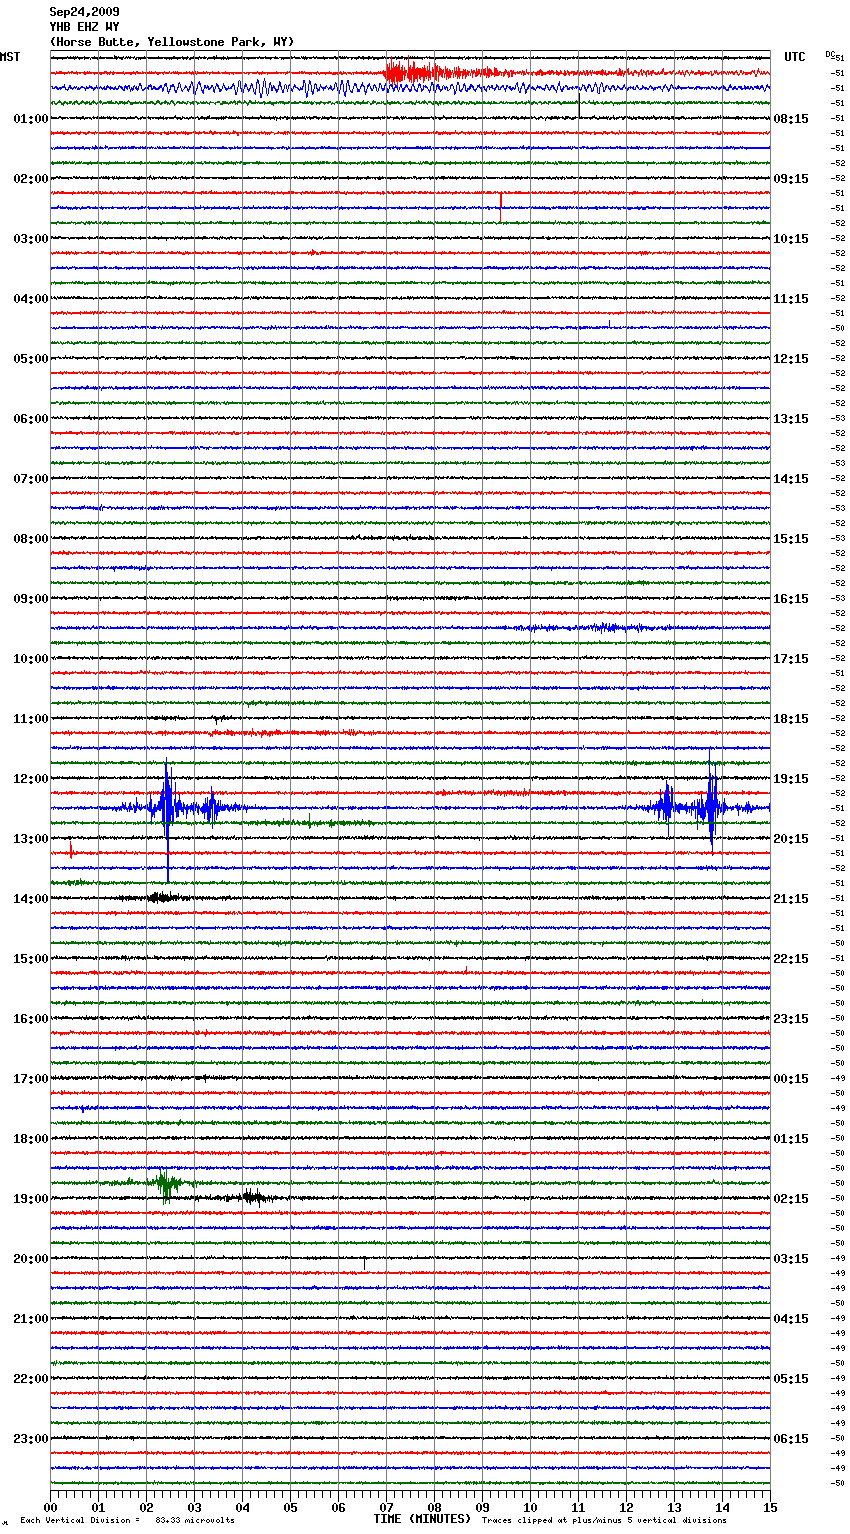The image size is (850, 1534).
Task: Click the 08:15 UTC time label
Action: pyautogui.click(x=791, y=119)
